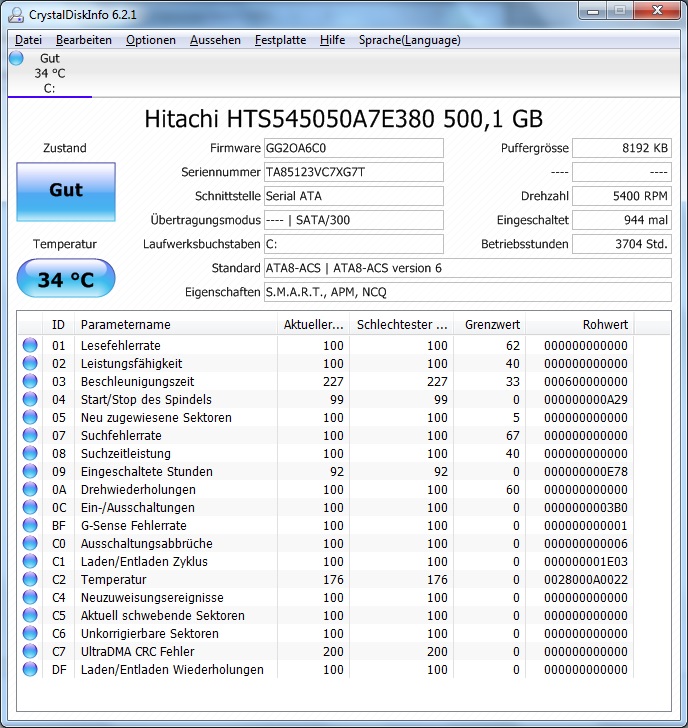Screen dimensions: 688x728
Task: Click the status orb for 07 Suchfehlerrate
Action: (30, 436)
